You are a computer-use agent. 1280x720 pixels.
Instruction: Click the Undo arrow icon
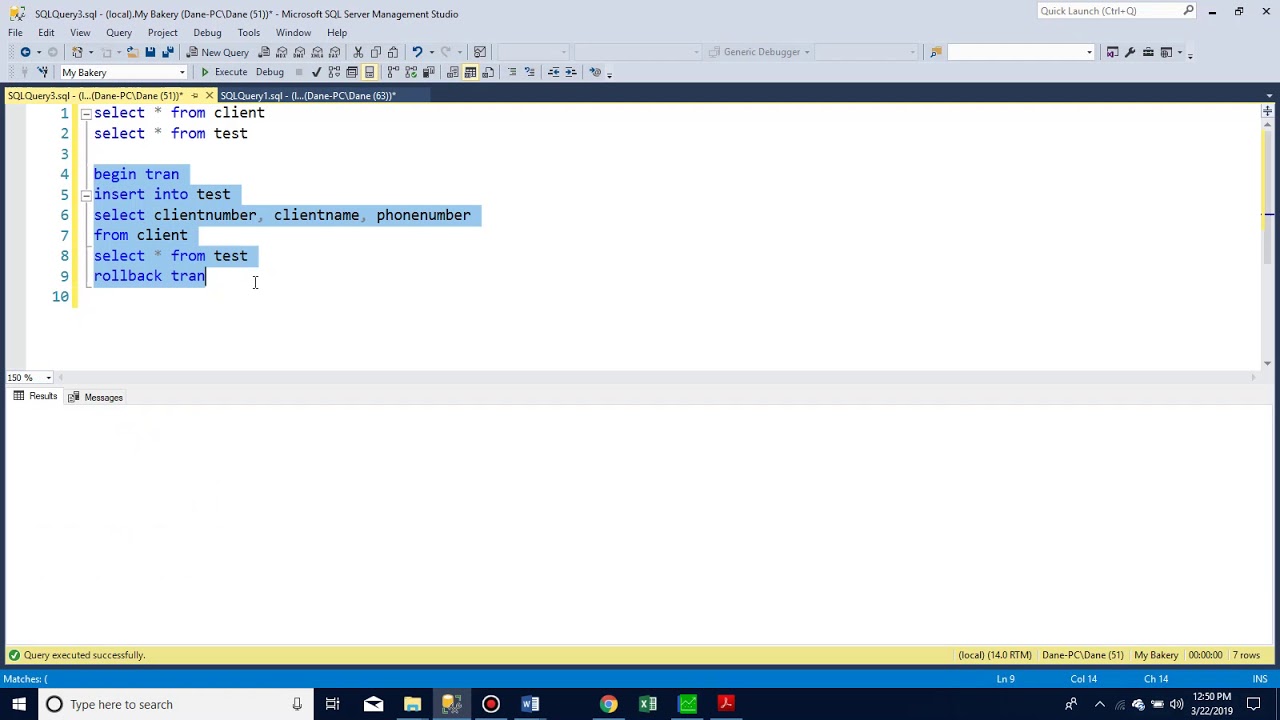click(417, 52)
